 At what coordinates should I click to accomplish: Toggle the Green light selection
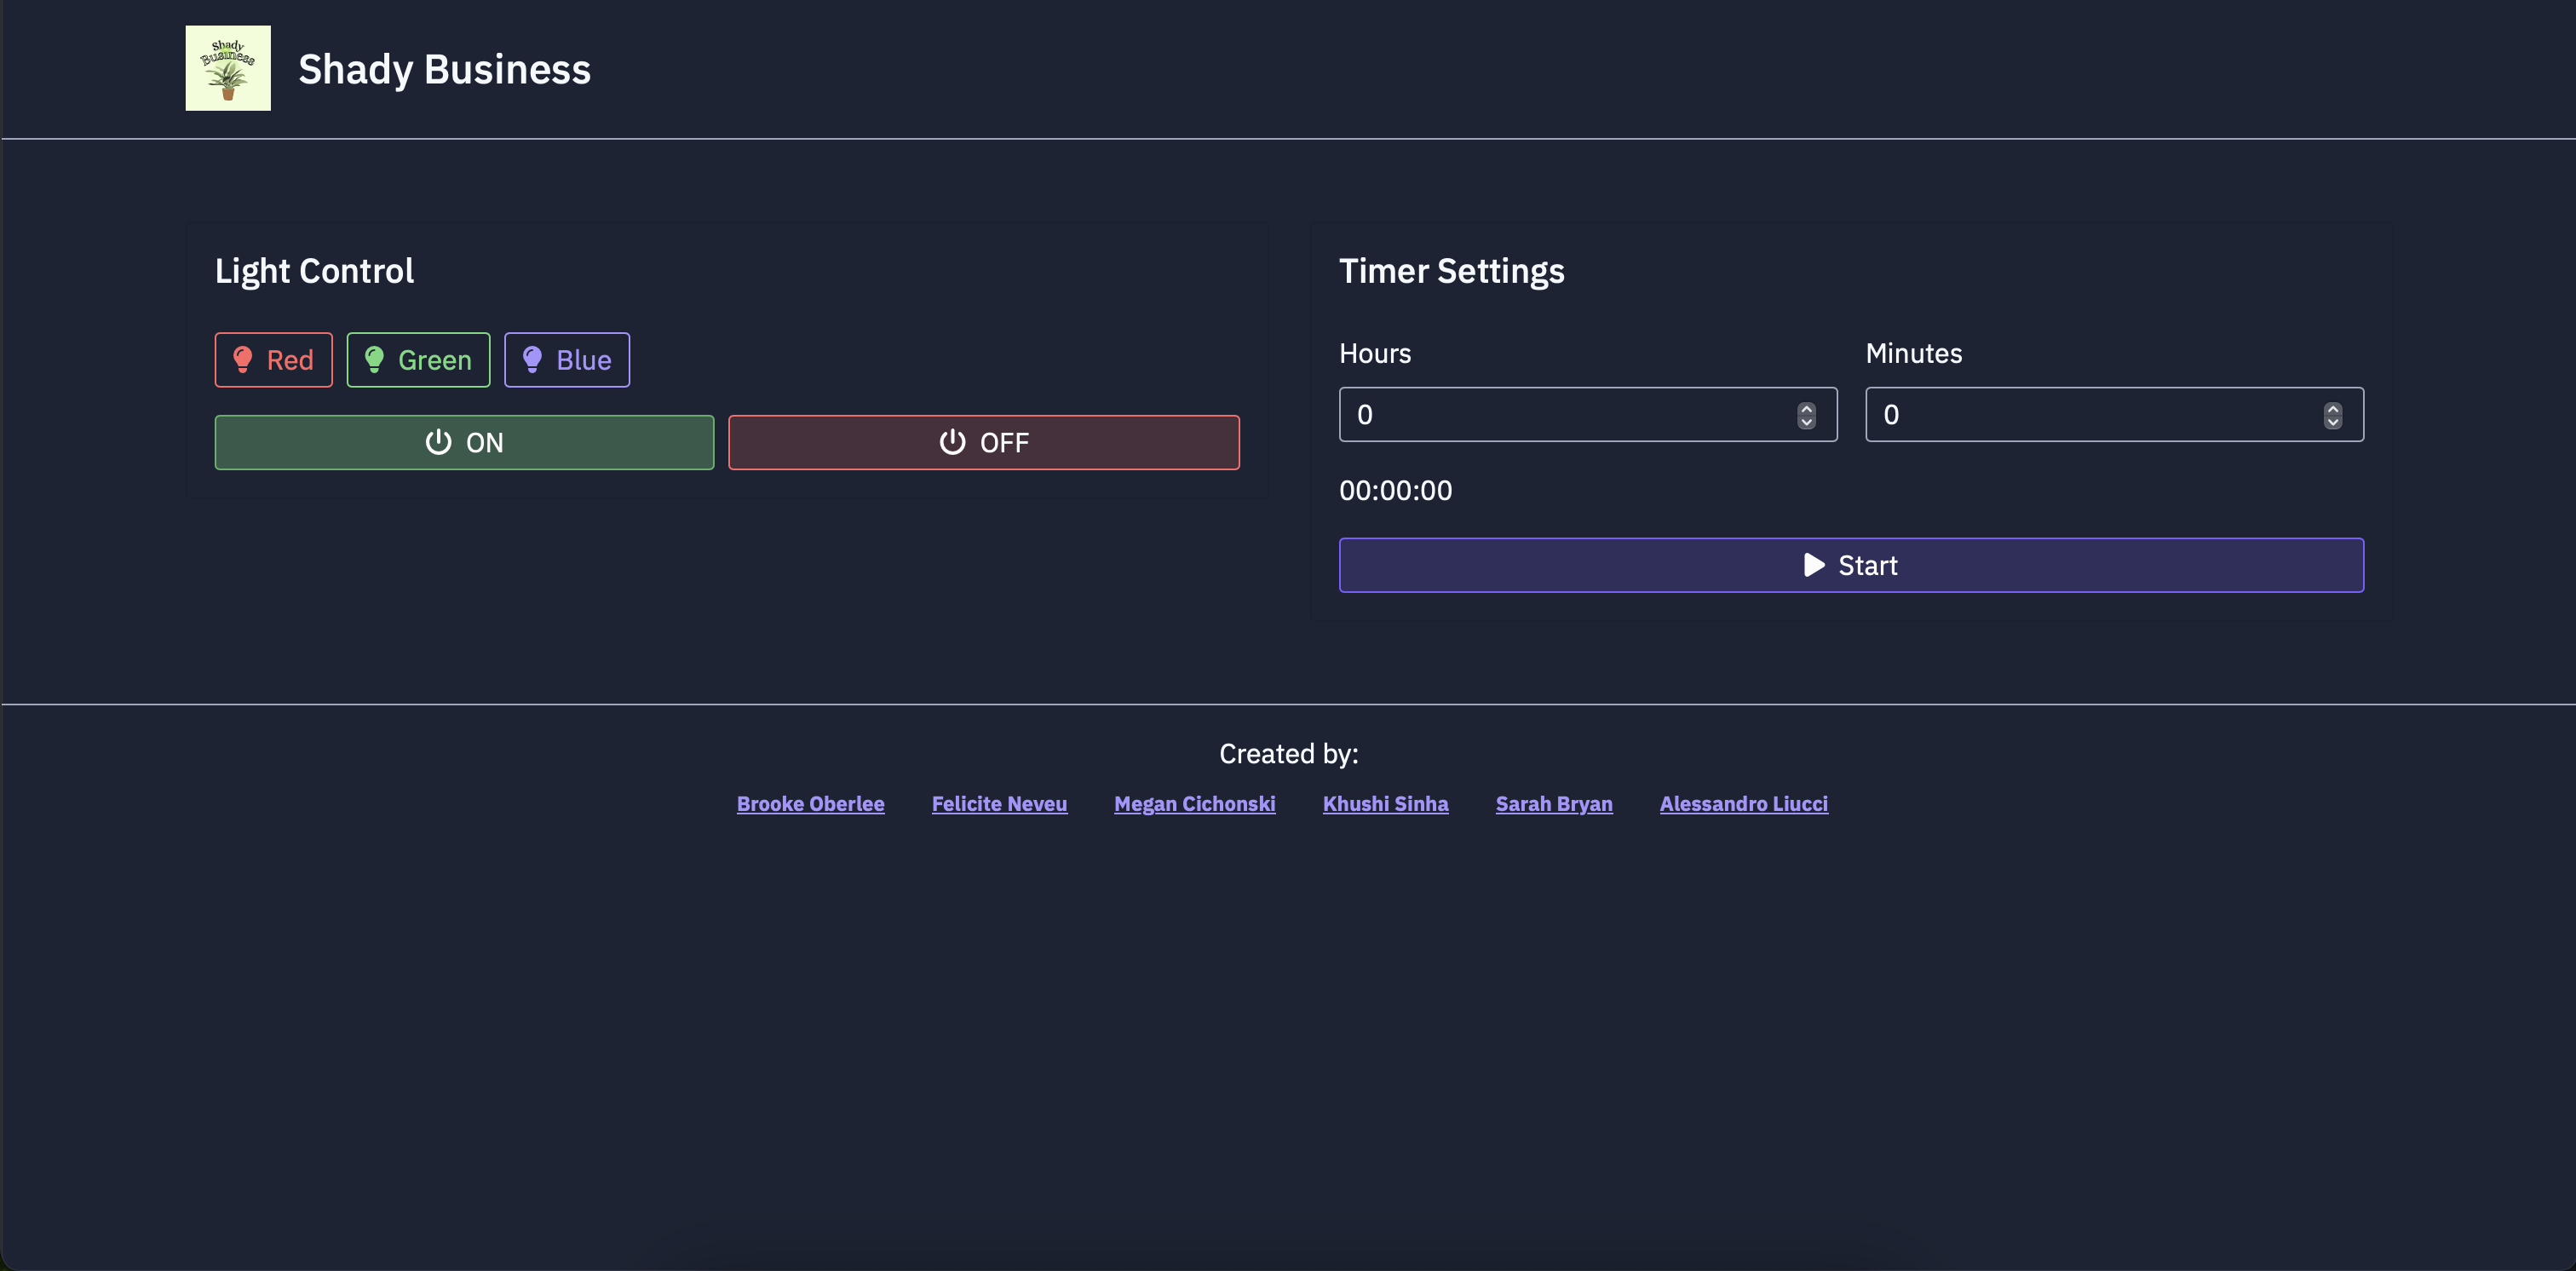click(418, 359)
